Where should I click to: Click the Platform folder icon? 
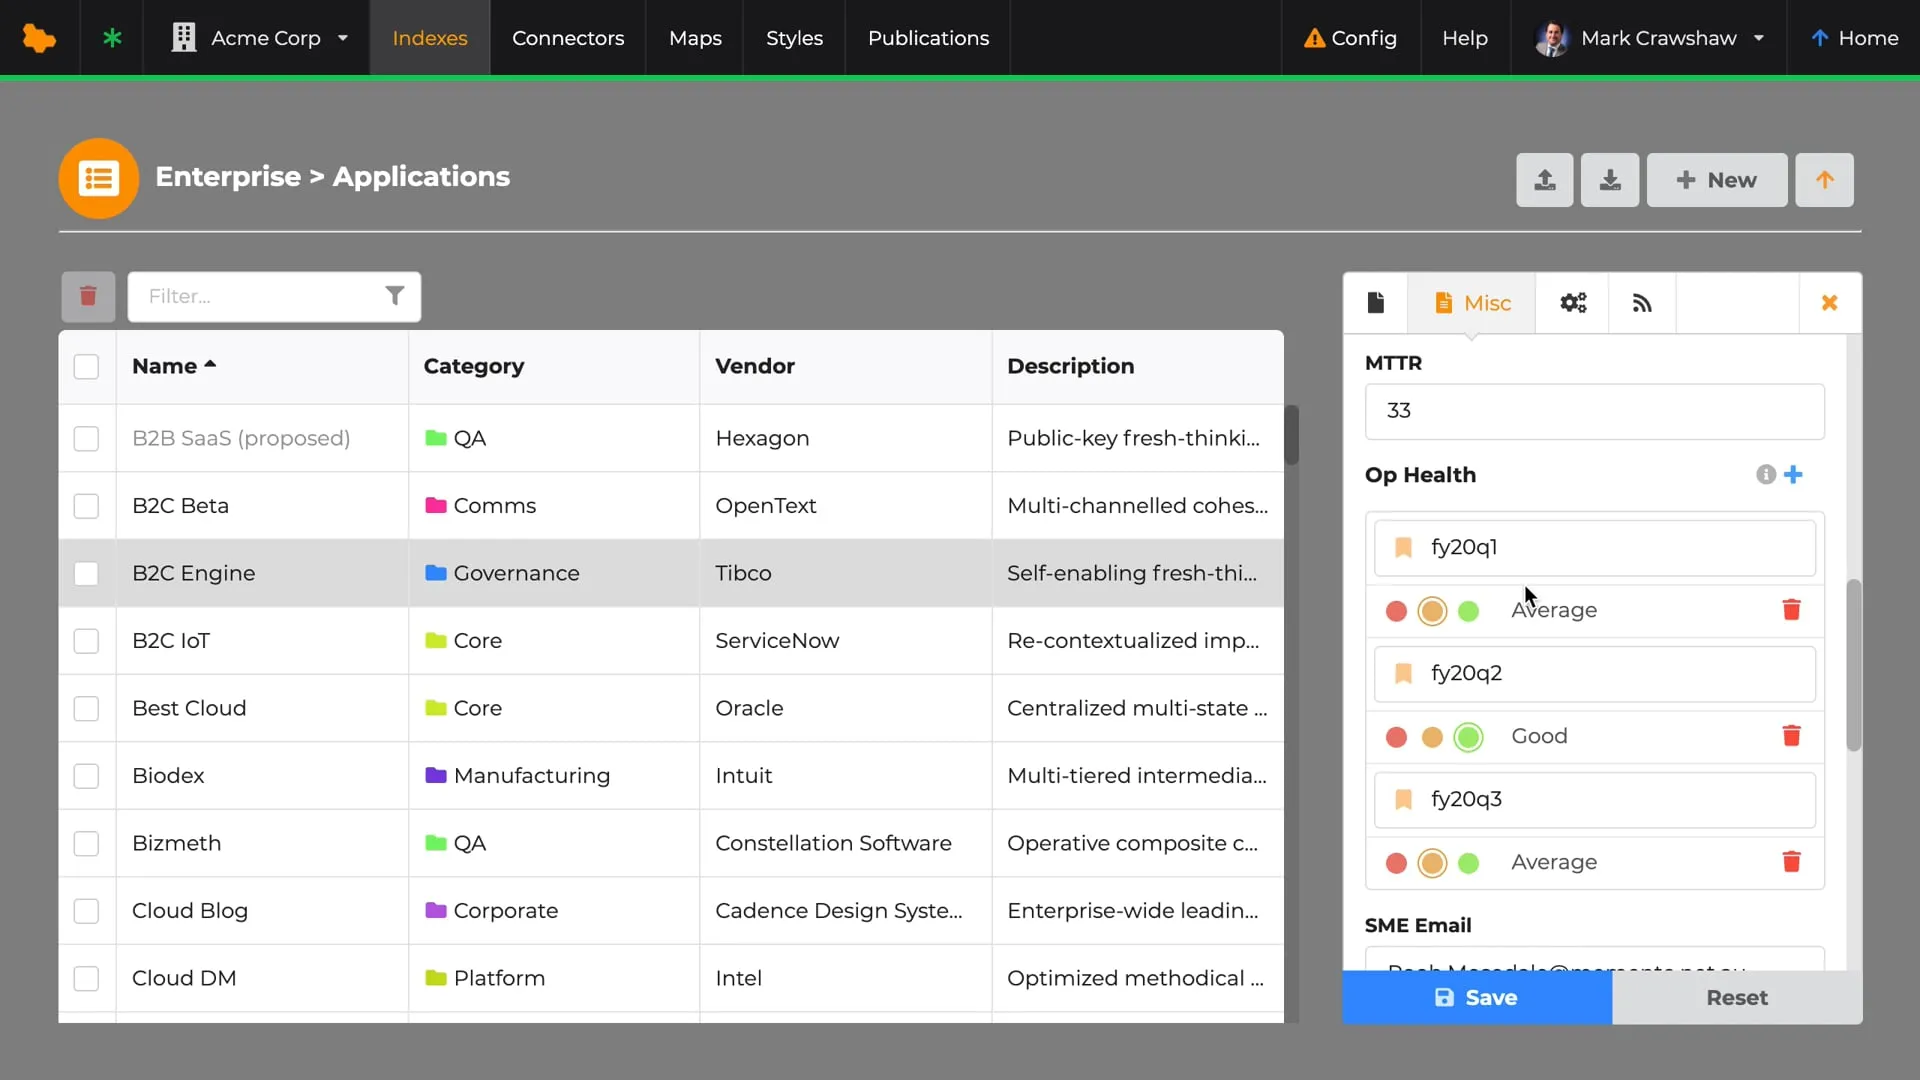click(435, 978)
